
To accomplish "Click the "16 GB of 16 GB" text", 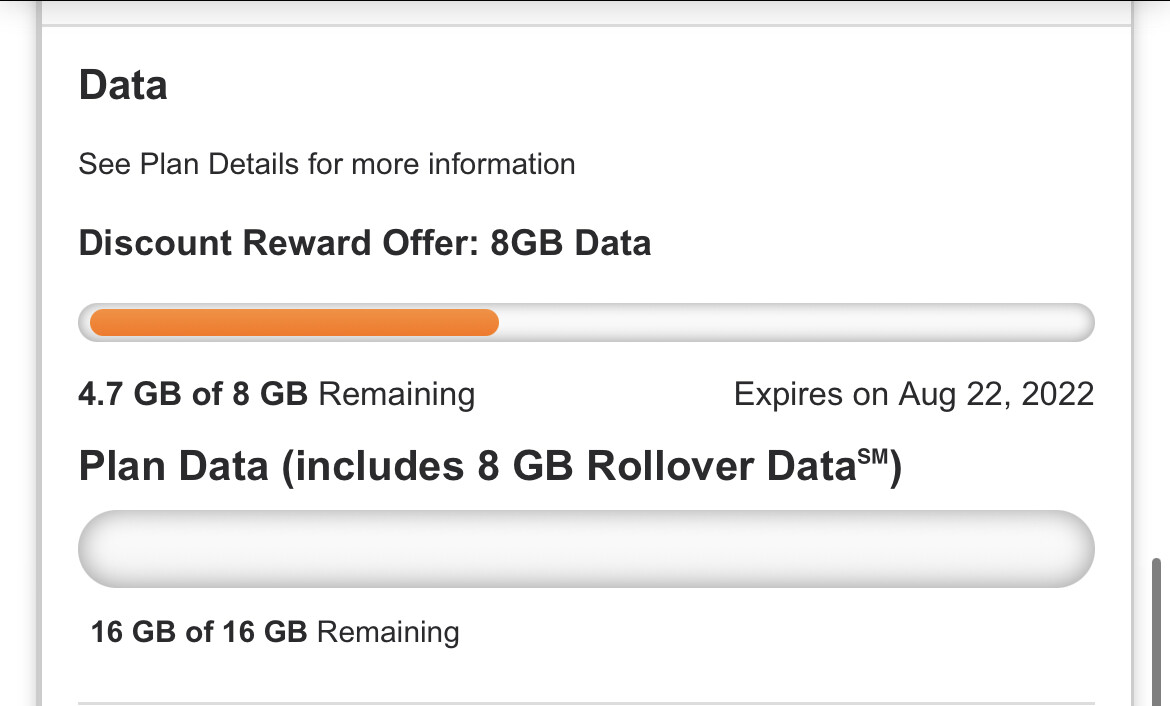I will [199, 632].
